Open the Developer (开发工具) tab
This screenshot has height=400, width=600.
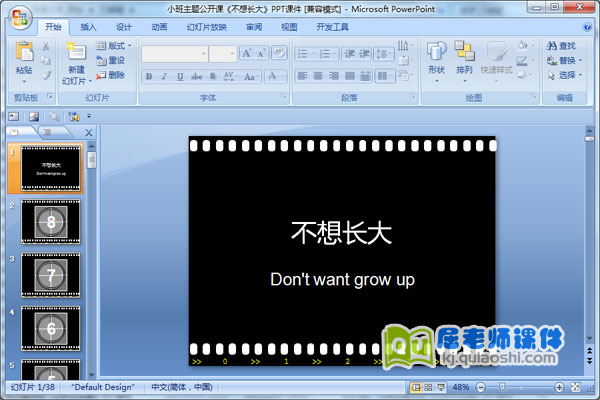[332, 27]
